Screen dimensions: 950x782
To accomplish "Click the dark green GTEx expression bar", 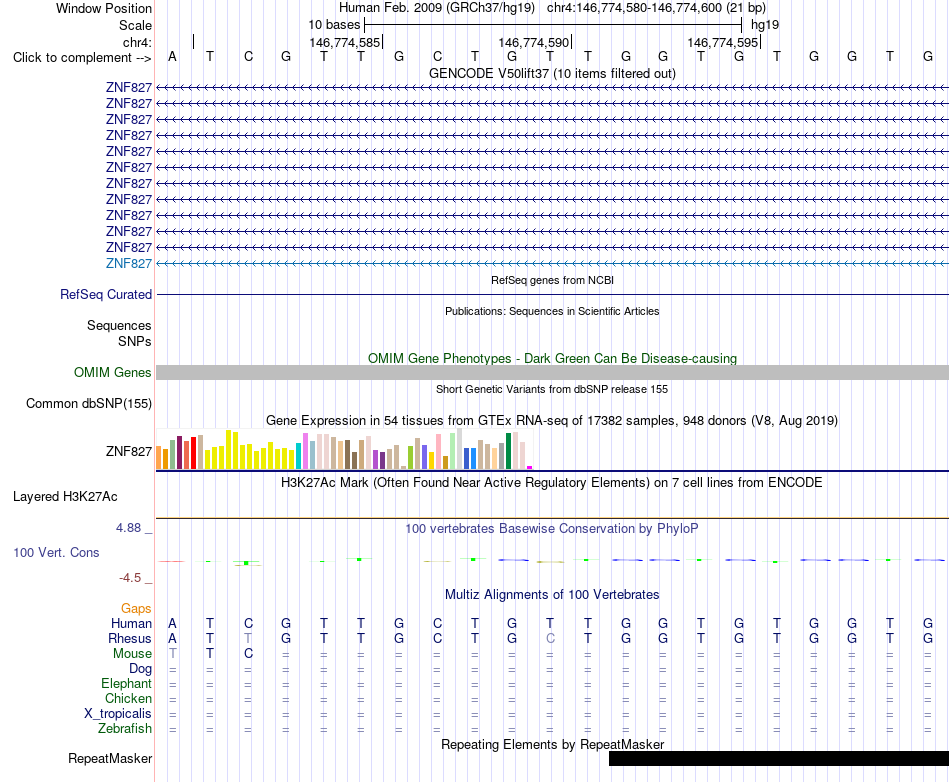I will [x=508, y=451].
